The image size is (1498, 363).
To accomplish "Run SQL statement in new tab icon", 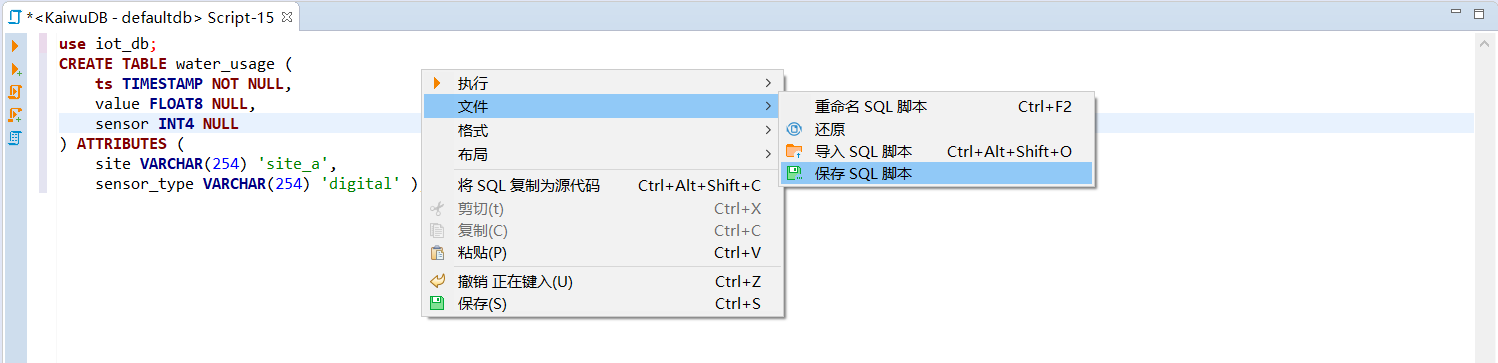I will point(15,69).
